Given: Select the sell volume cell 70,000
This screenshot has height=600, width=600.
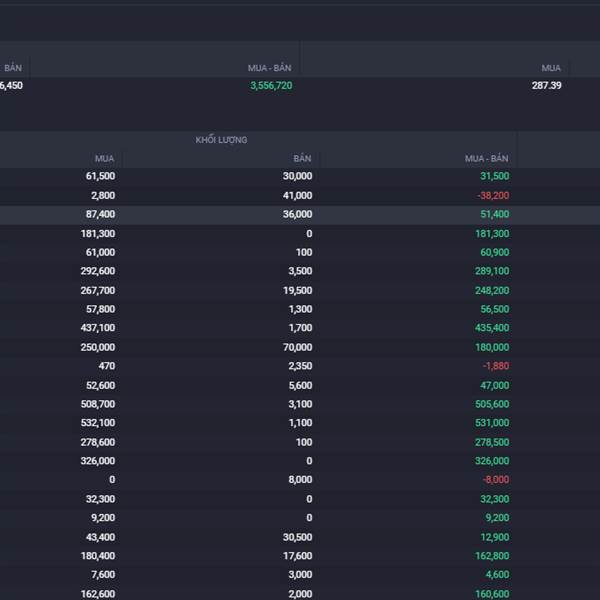Looking at the screenshot, I should point(297,347).
